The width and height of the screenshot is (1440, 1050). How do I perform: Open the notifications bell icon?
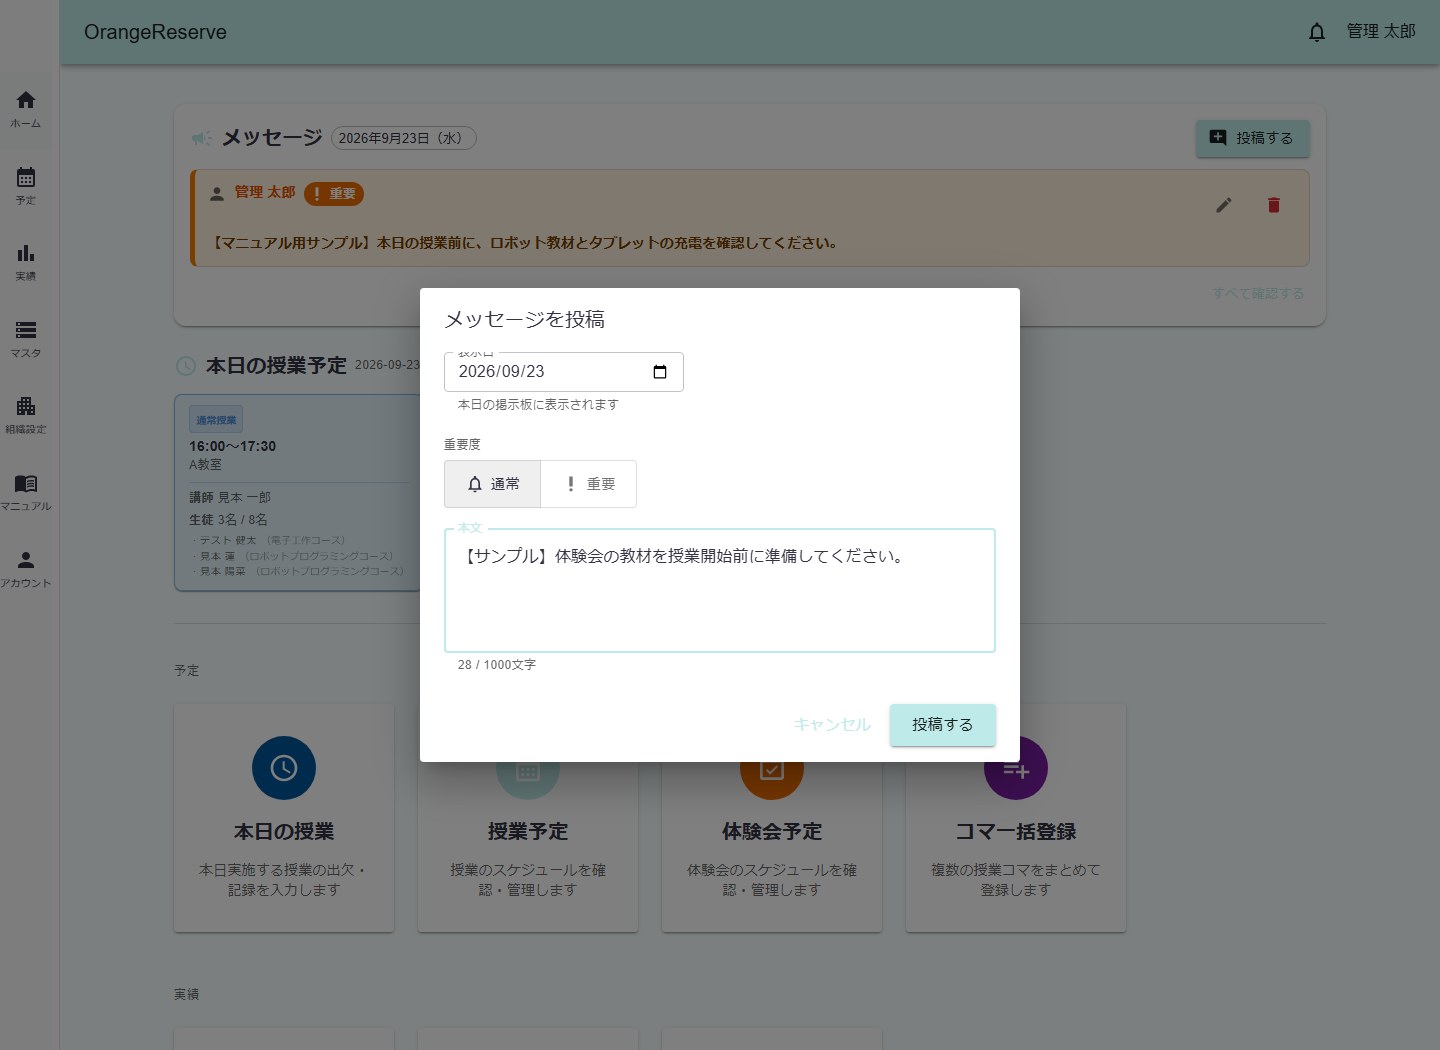click(1317, 32)
